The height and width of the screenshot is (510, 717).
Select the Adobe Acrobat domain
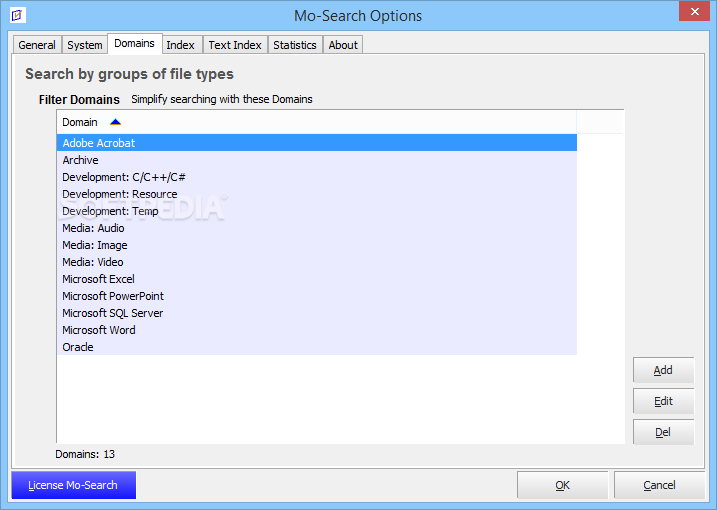316,143
